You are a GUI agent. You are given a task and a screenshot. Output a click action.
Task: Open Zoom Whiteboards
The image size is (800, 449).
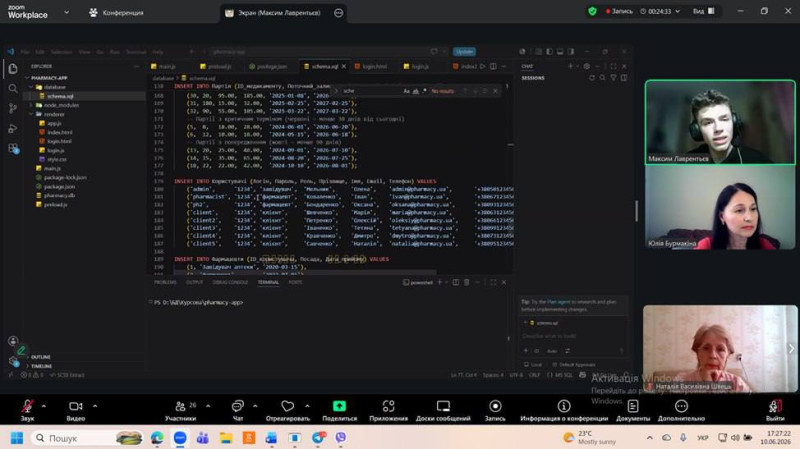[x=443, y=410]
